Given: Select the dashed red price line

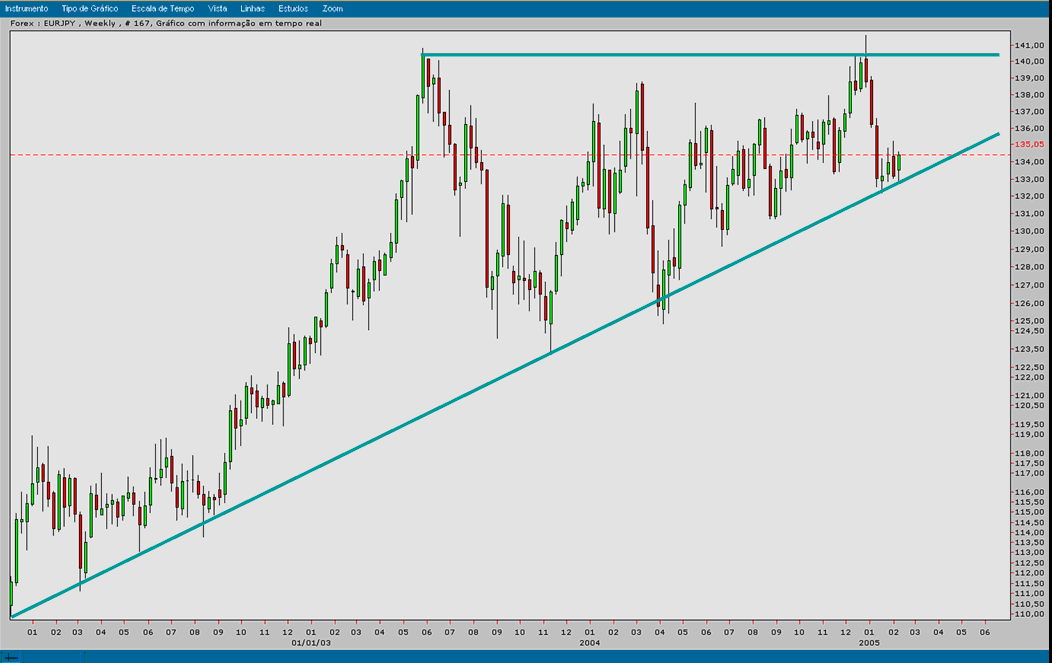Looking at the screenshot, I should click(300, 153).
